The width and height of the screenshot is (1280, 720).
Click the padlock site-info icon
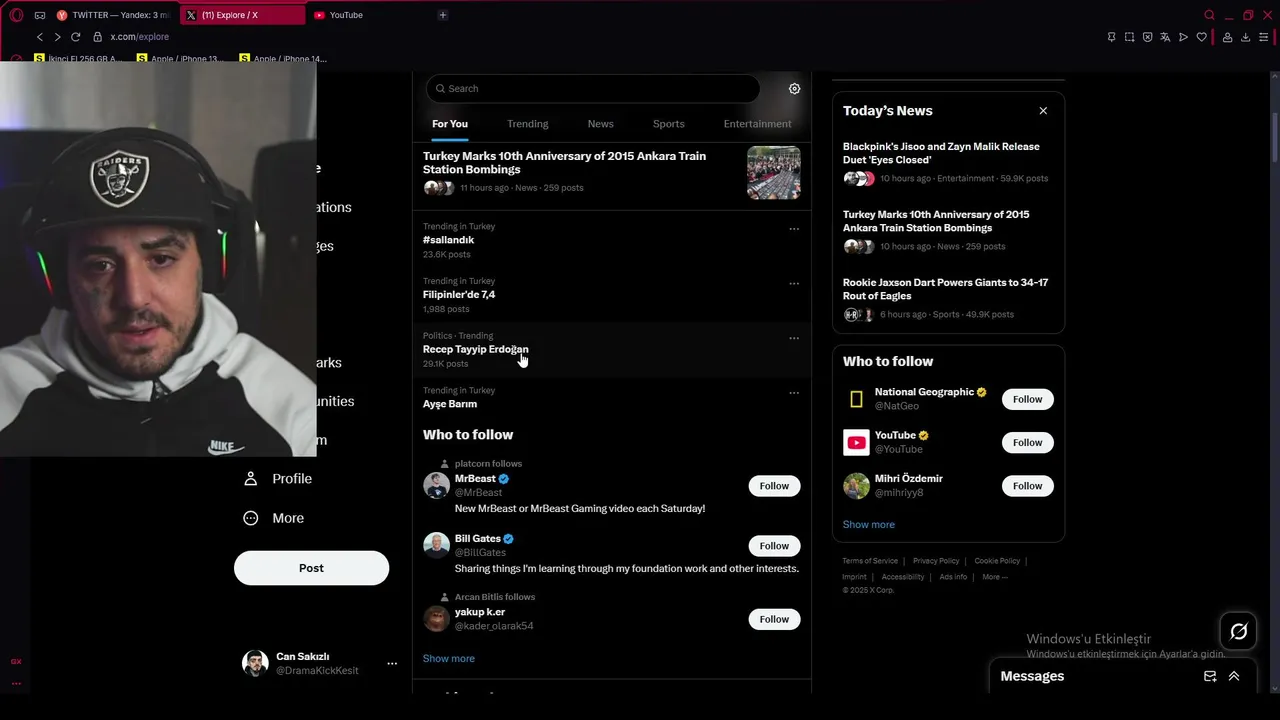pyautogui.click(x=98, y=37)
